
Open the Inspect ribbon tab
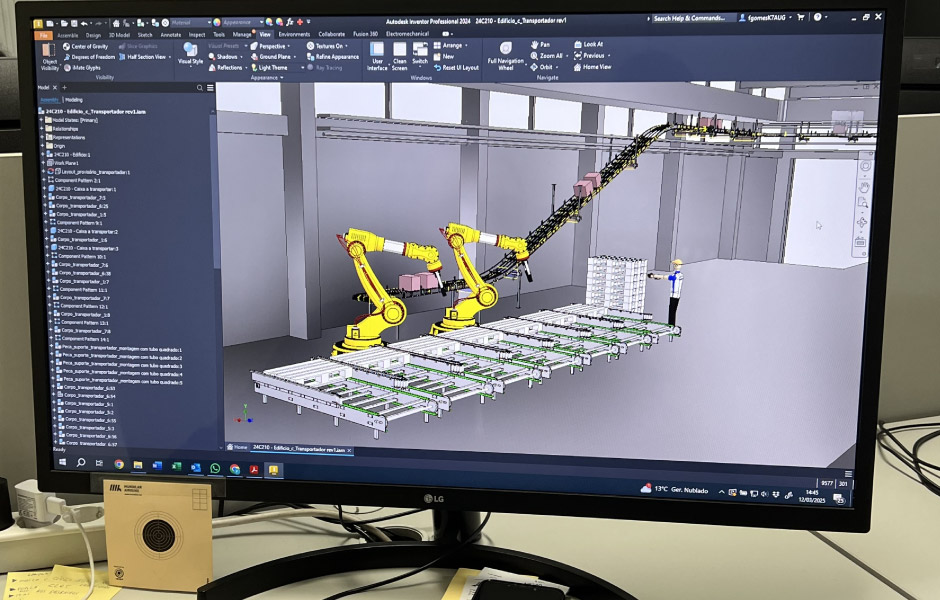197,34
